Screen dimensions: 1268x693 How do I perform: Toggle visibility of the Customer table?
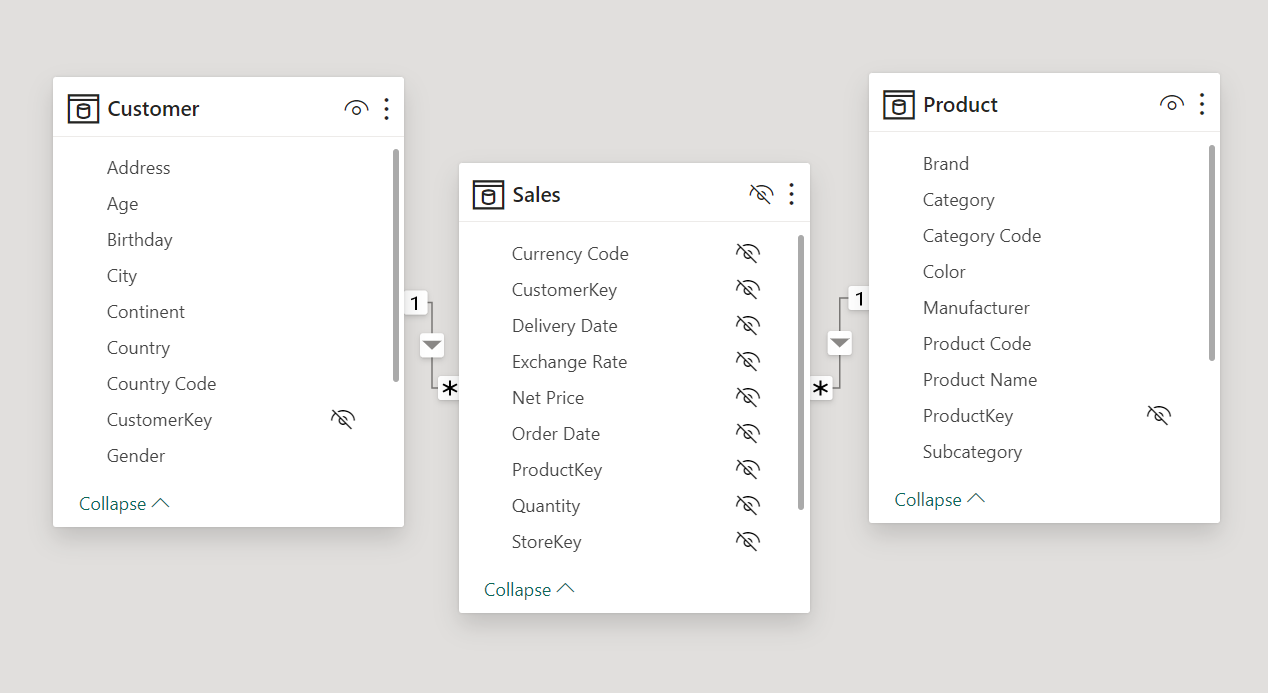(x=356, y=109)
